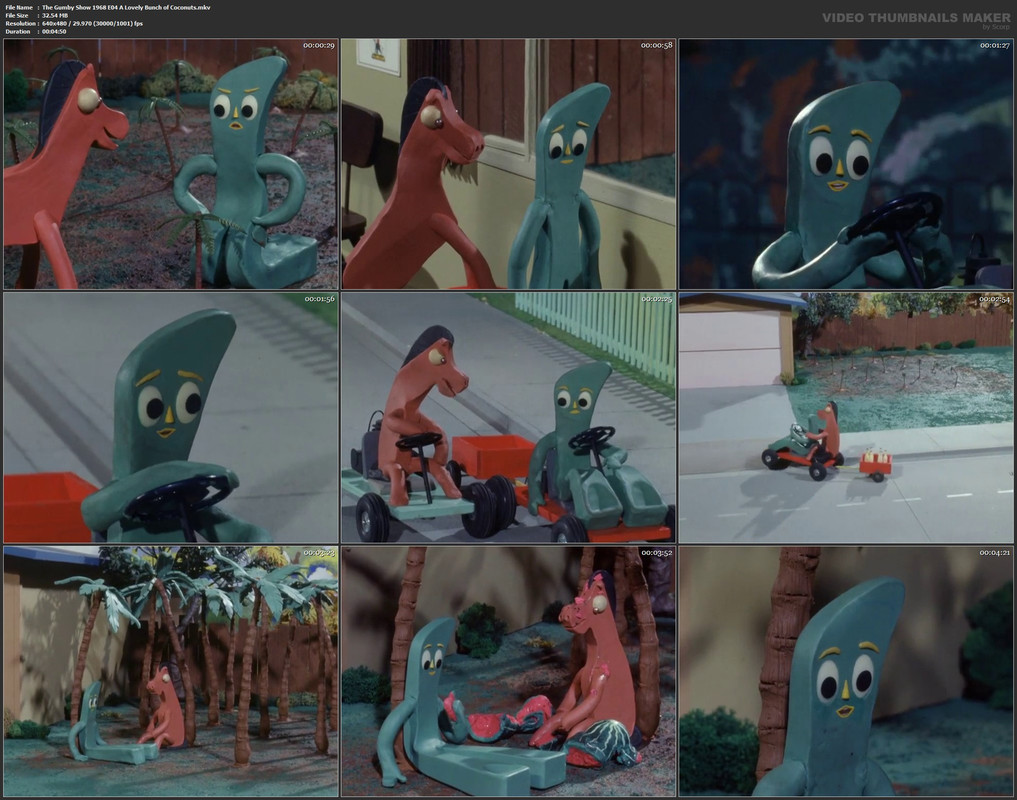
Task: Click the resolution value 640x480 / 29.970 fps
Action: point(92,23)
